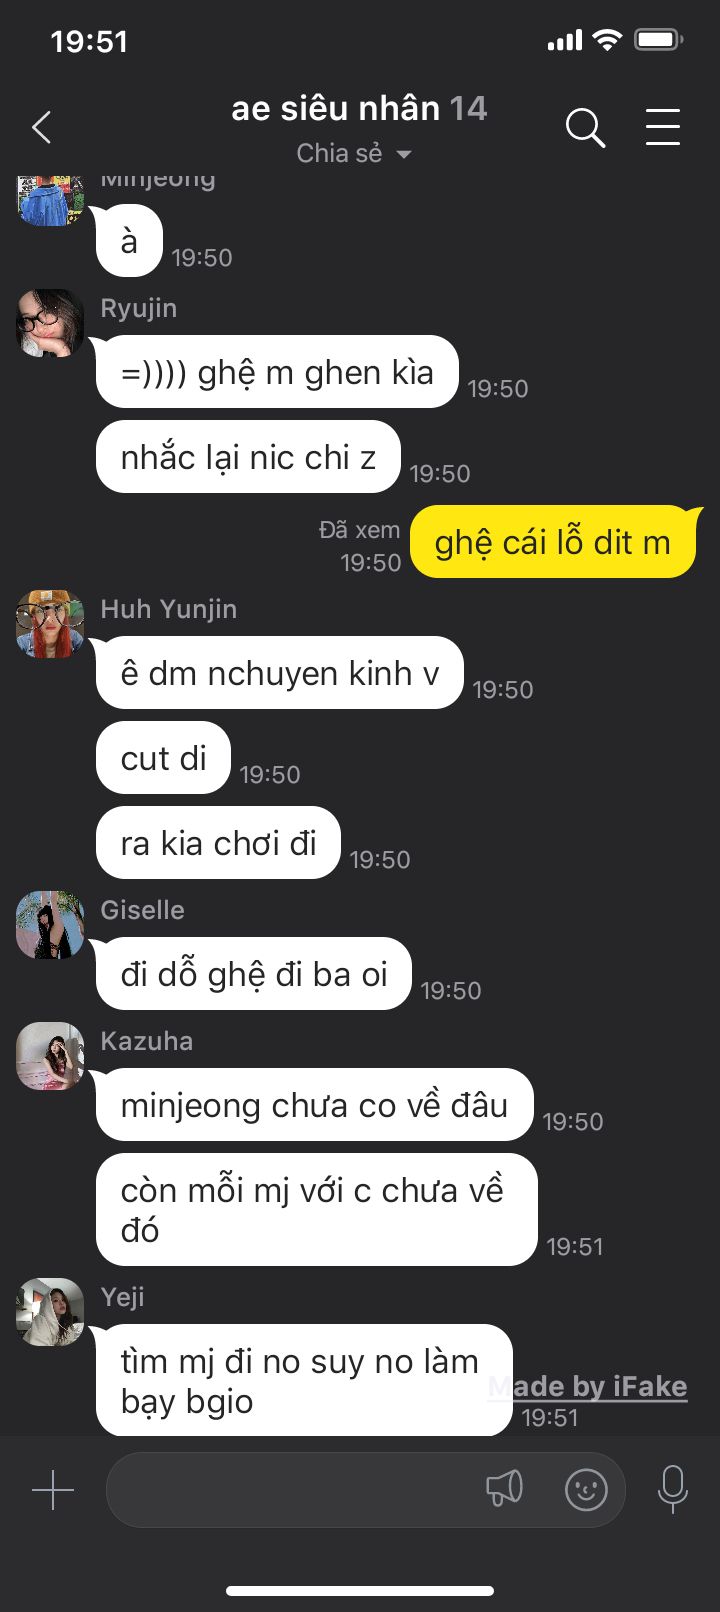This screenshot has height=1612, width=720.
Task: Open the chat search magnifier
Action: click(x=585, y=128)
